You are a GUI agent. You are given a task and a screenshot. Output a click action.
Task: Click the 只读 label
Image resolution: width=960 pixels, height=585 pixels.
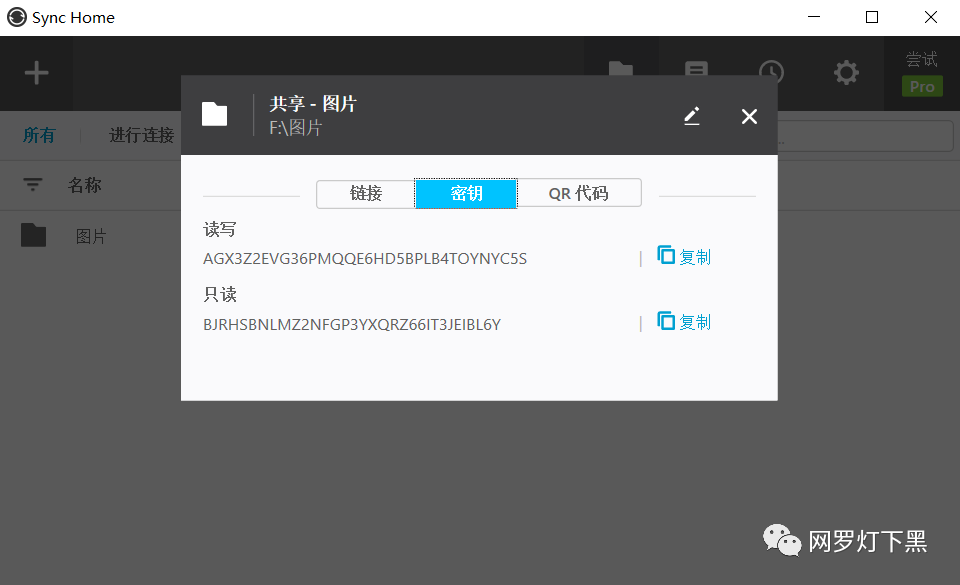[220, 294]
